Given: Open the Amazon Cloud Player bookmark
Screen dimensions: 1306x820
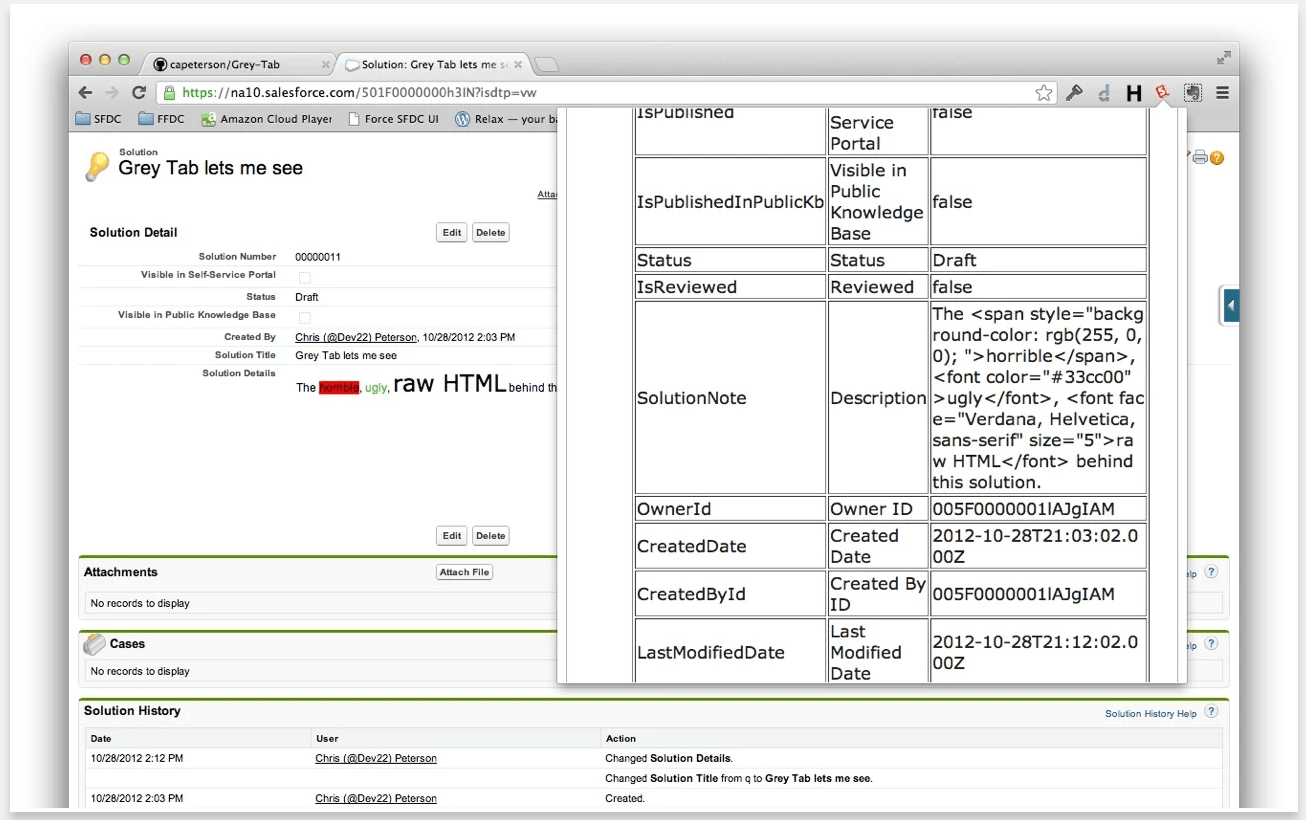Looking at the screenshot, I should [x=266, y=119].
